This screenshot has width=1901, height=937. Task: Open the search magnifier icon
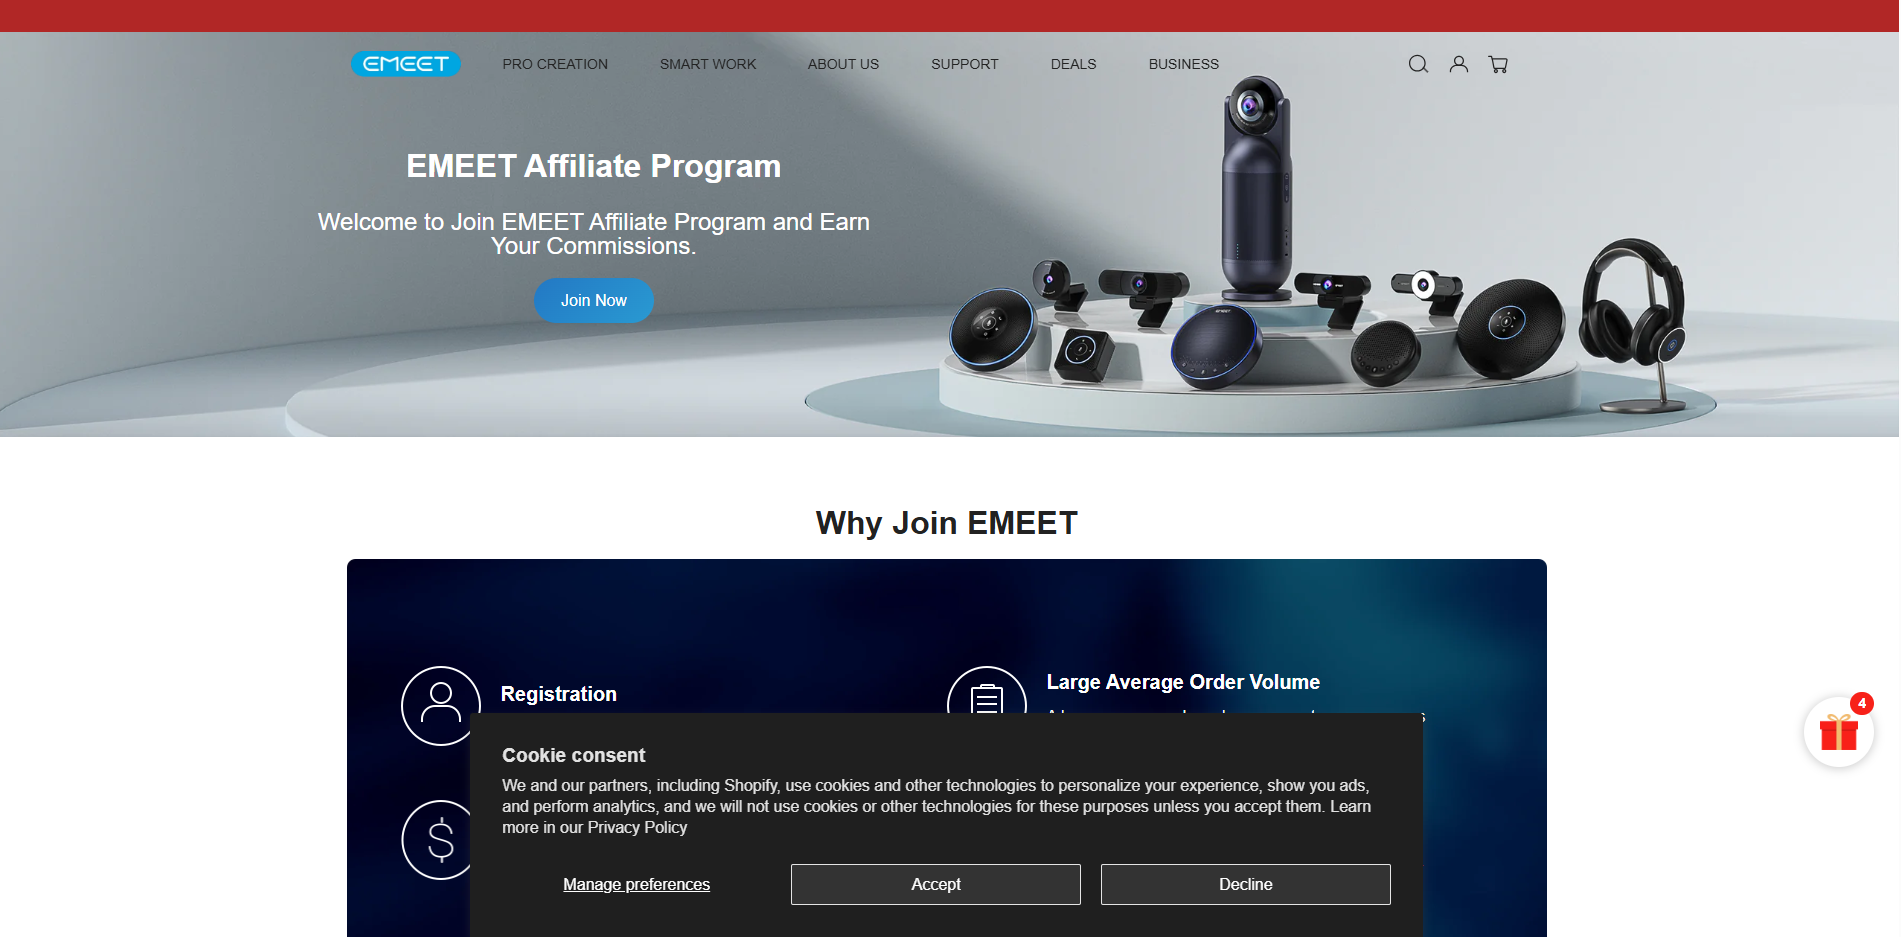1418,64
